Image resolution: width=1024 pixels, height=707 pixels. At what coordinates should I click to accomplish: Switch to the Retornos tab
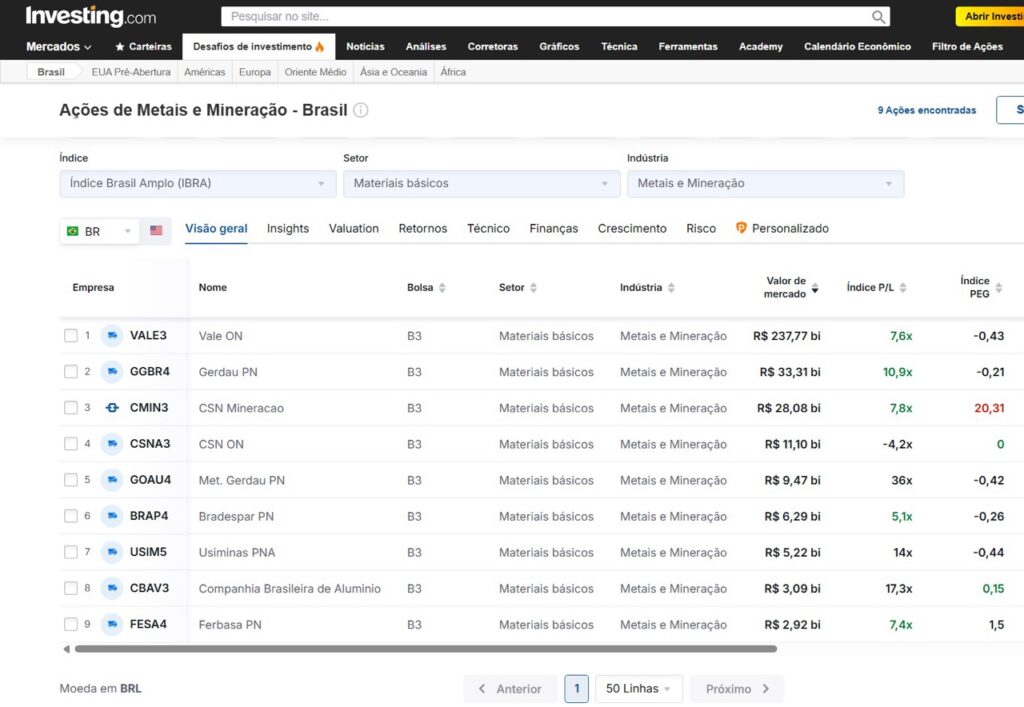click(423, 228)
